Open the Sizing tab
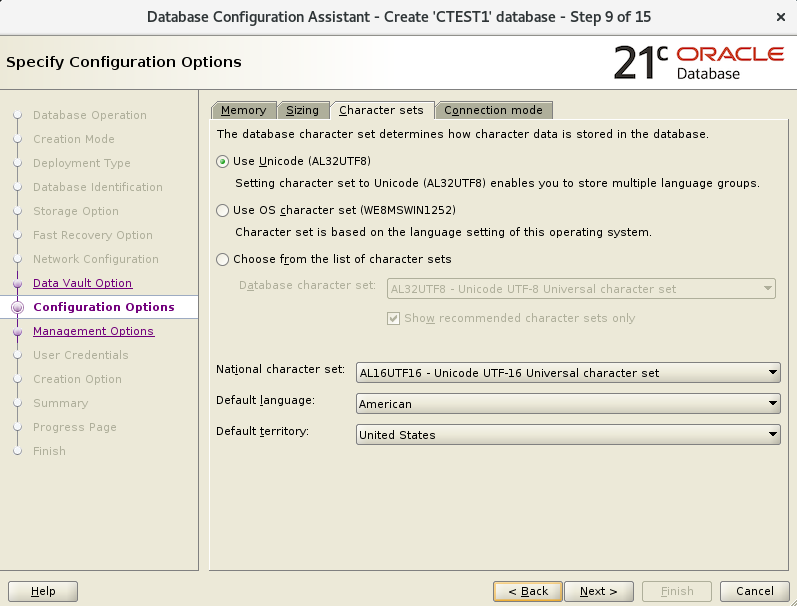This screenshot has height=606, width=797. (x=302, y=110)
